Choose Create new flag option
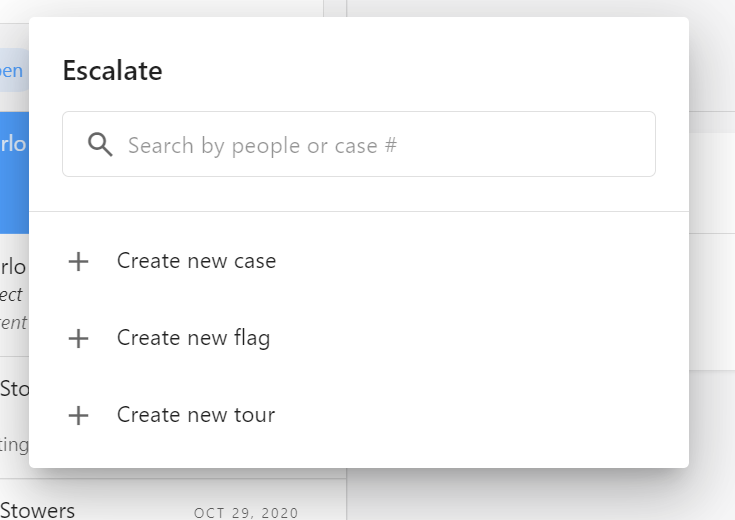This screenshot has height=520, width=735. coord(359,338)
